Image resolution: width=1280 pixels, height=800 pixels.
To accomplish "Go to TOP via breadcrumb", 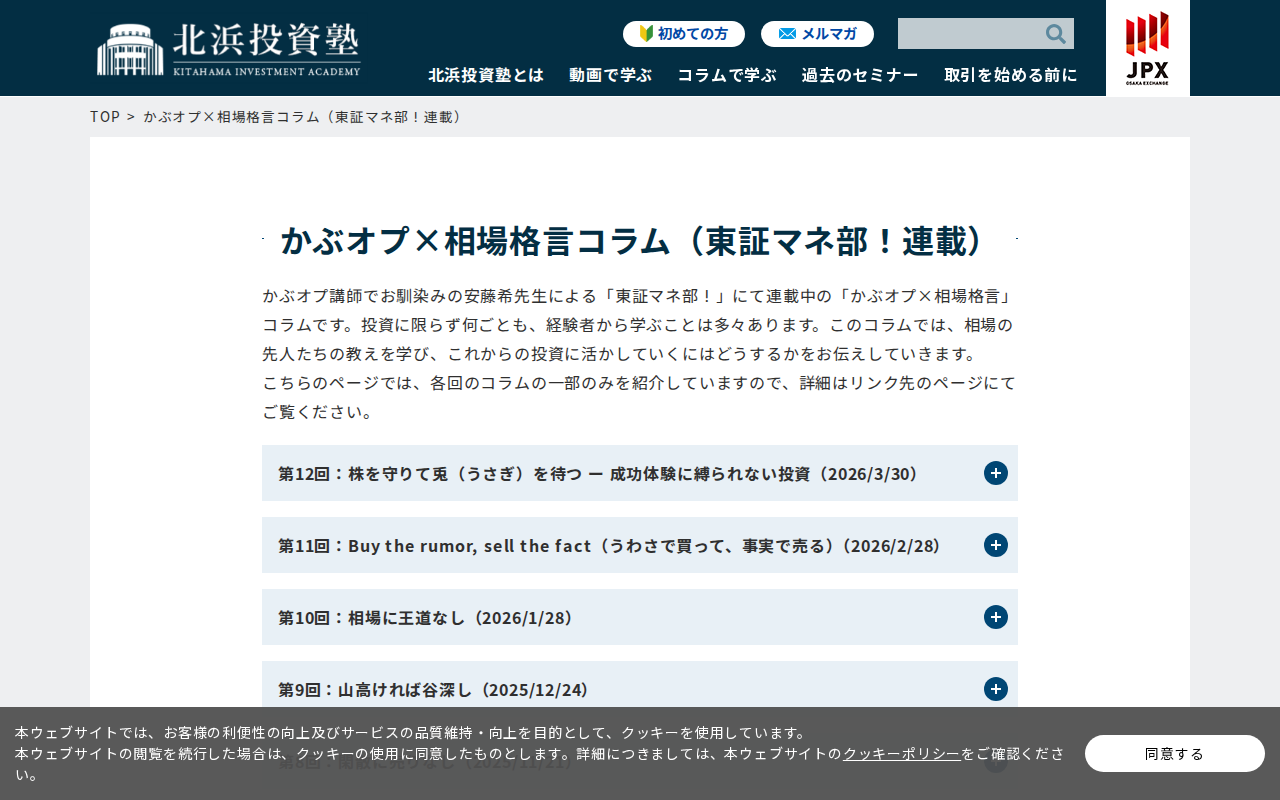I will (x=105, y=116).
